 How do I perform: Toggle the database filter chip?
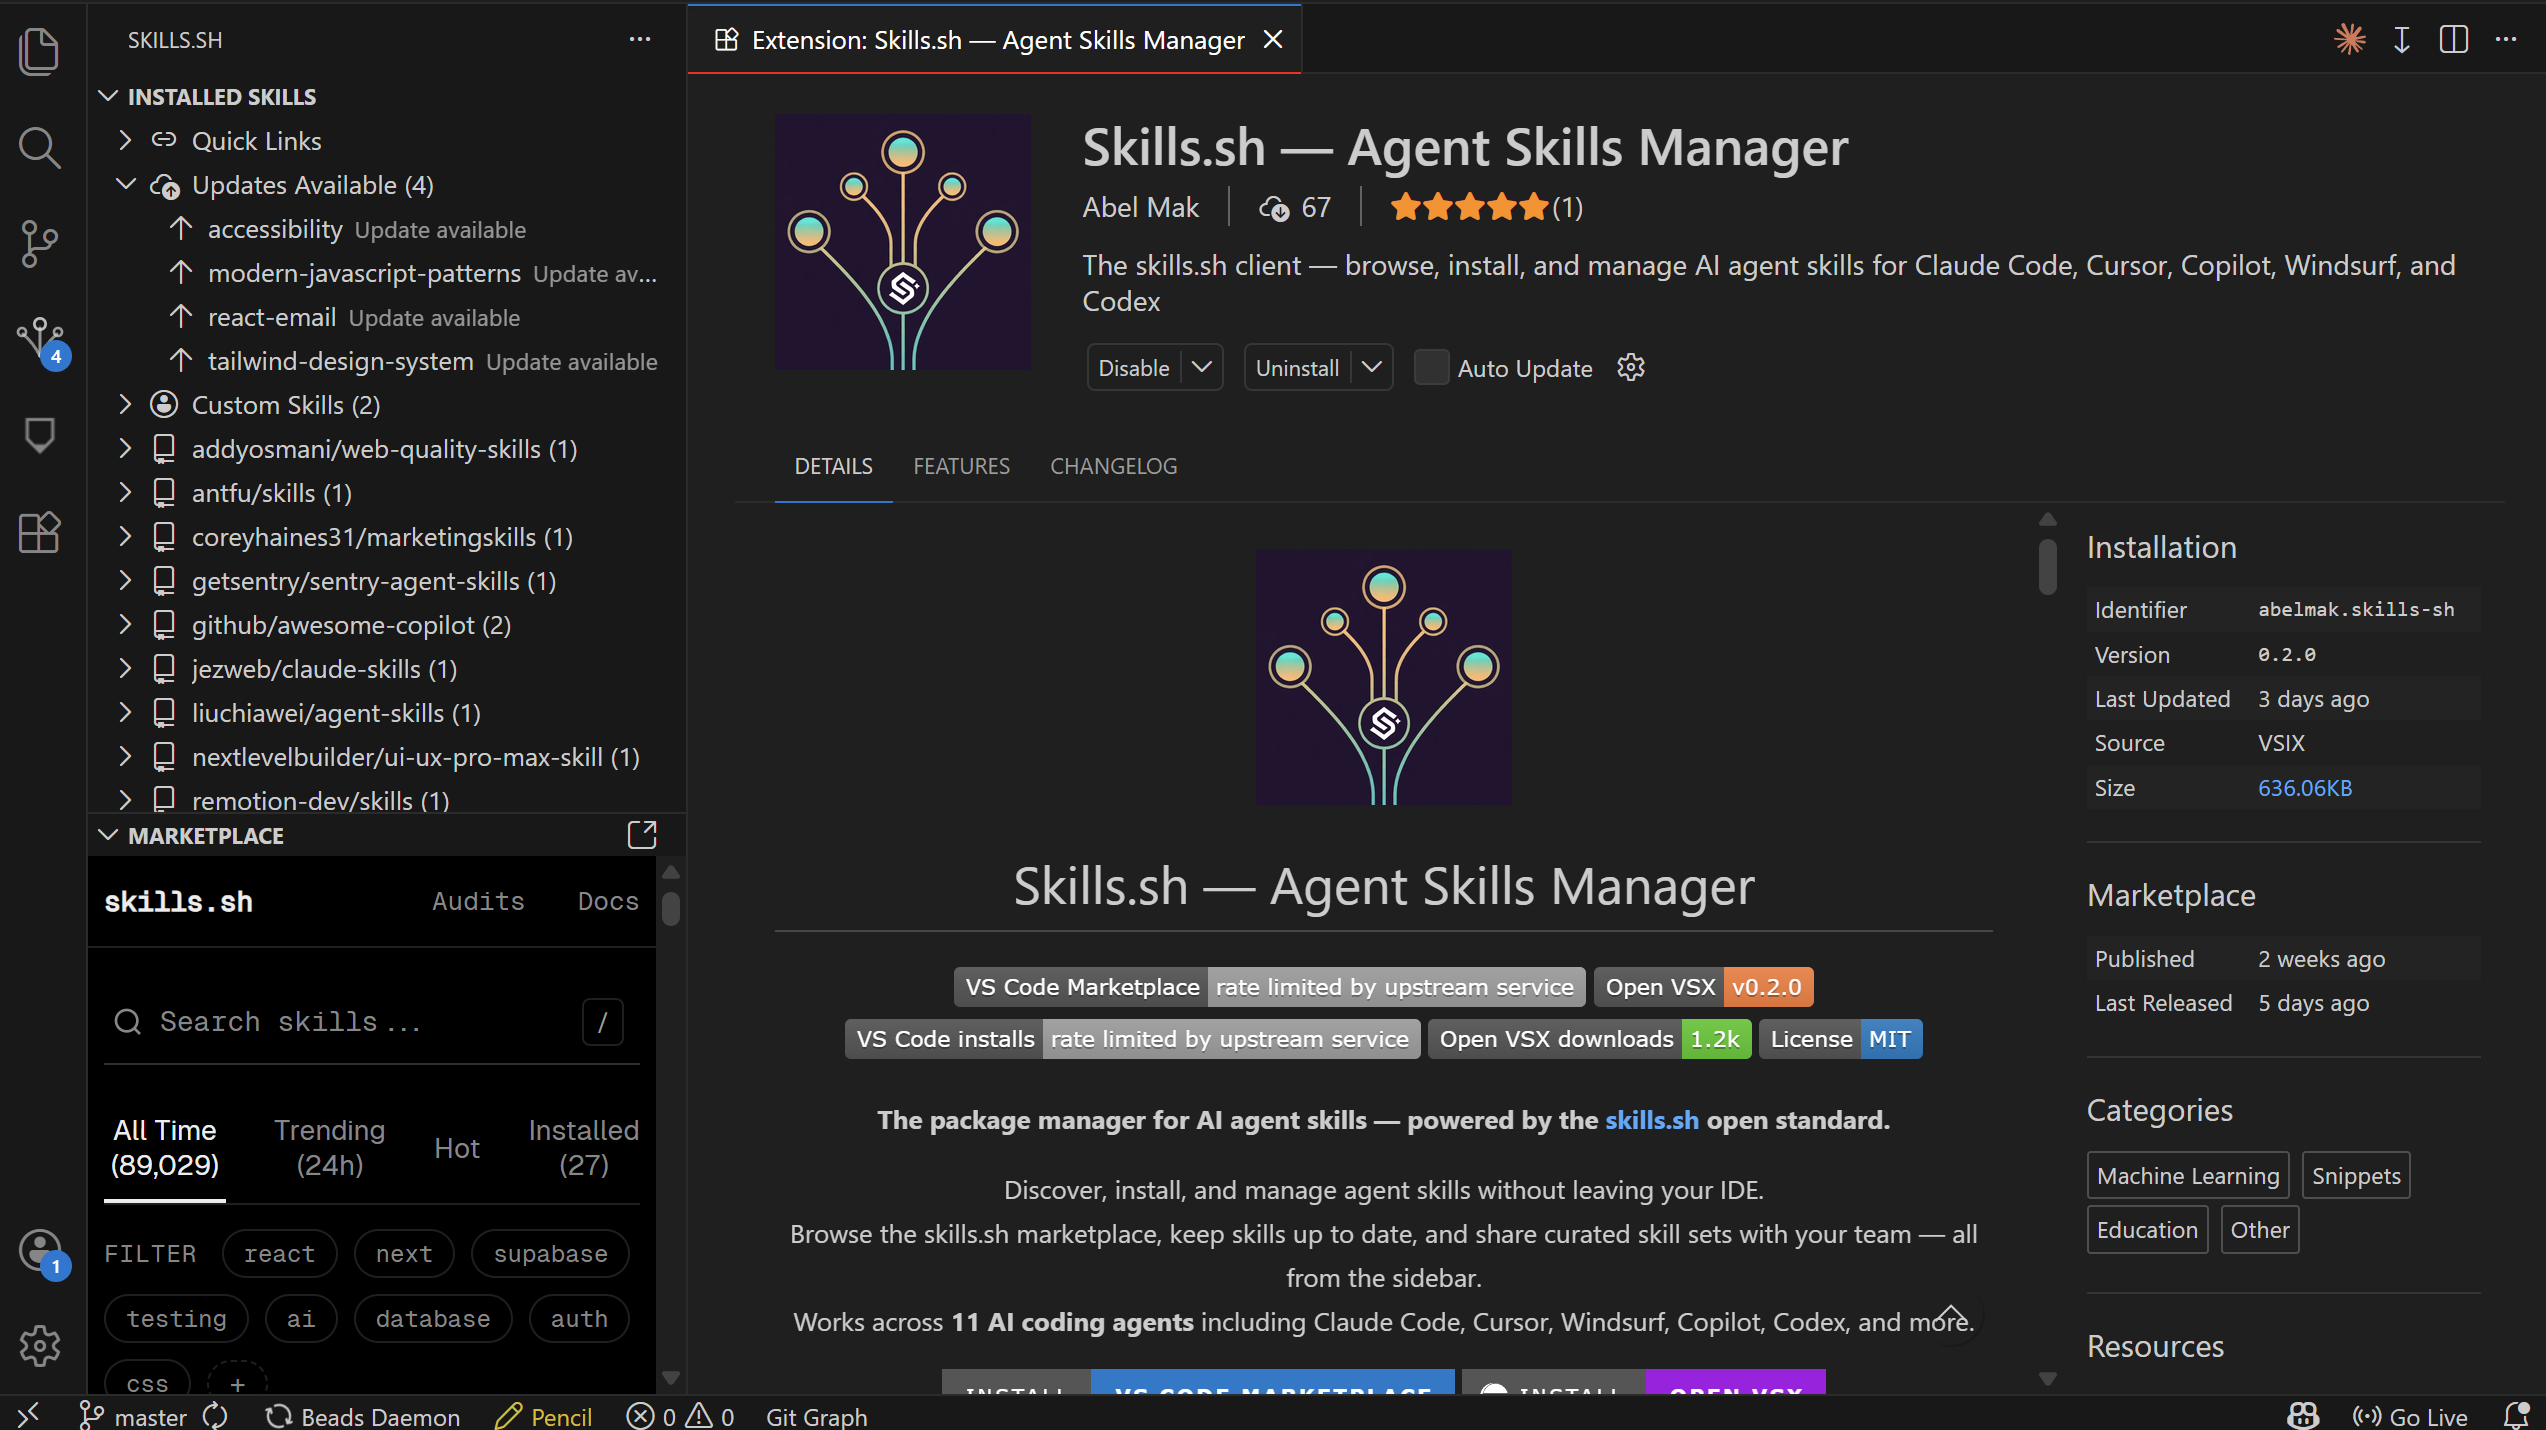[433, 1318]
